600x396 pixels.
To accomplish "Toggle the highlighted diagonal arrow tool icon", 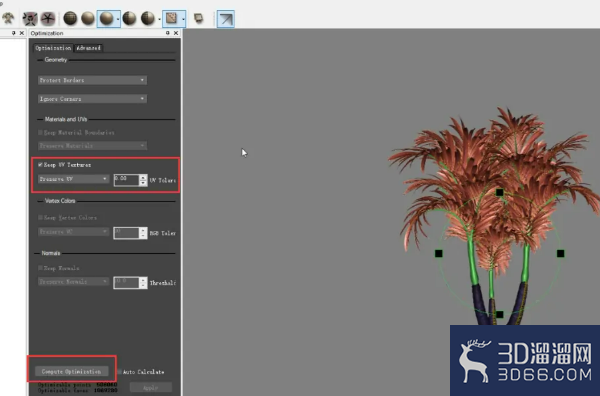I will click(226, 19).
